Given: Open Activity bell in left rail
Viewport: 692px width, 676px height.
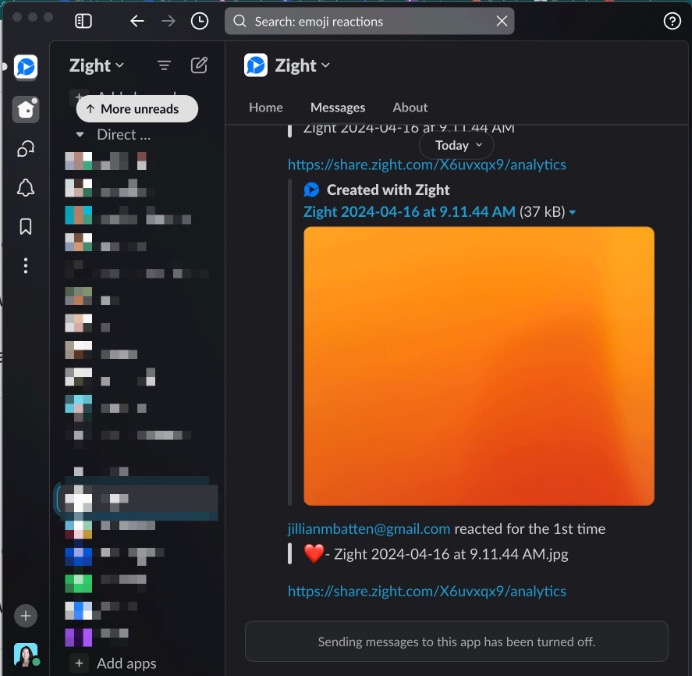Looking at the screenshot, I should [x=26, y=188].
